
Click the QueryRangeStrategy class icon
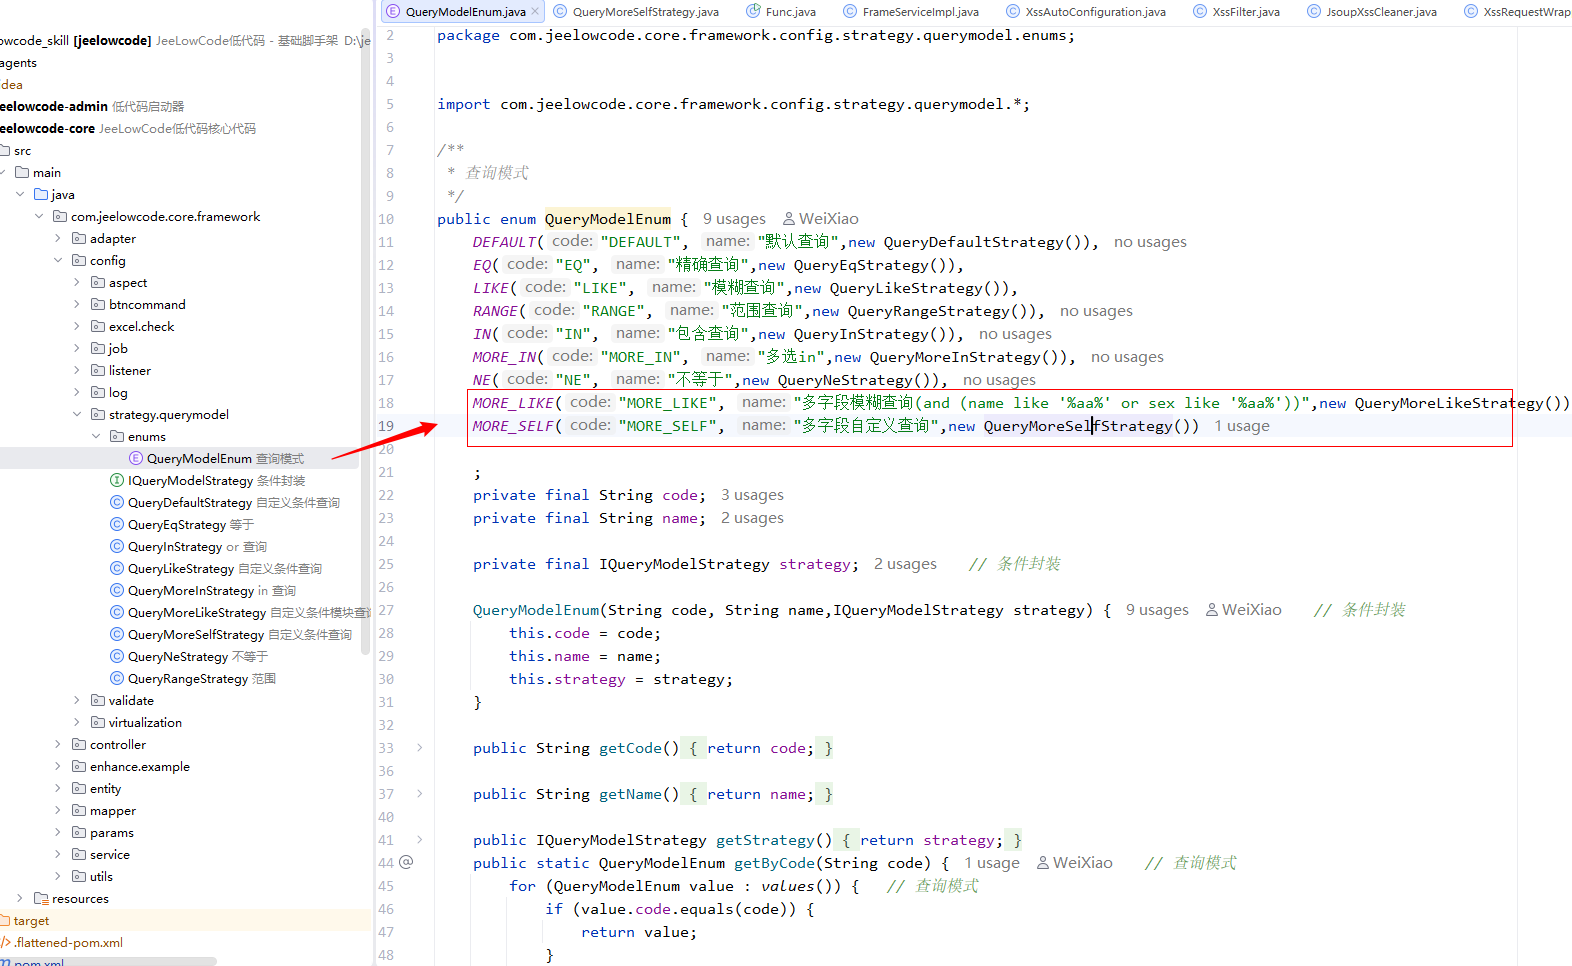click(x=117, y=678)
